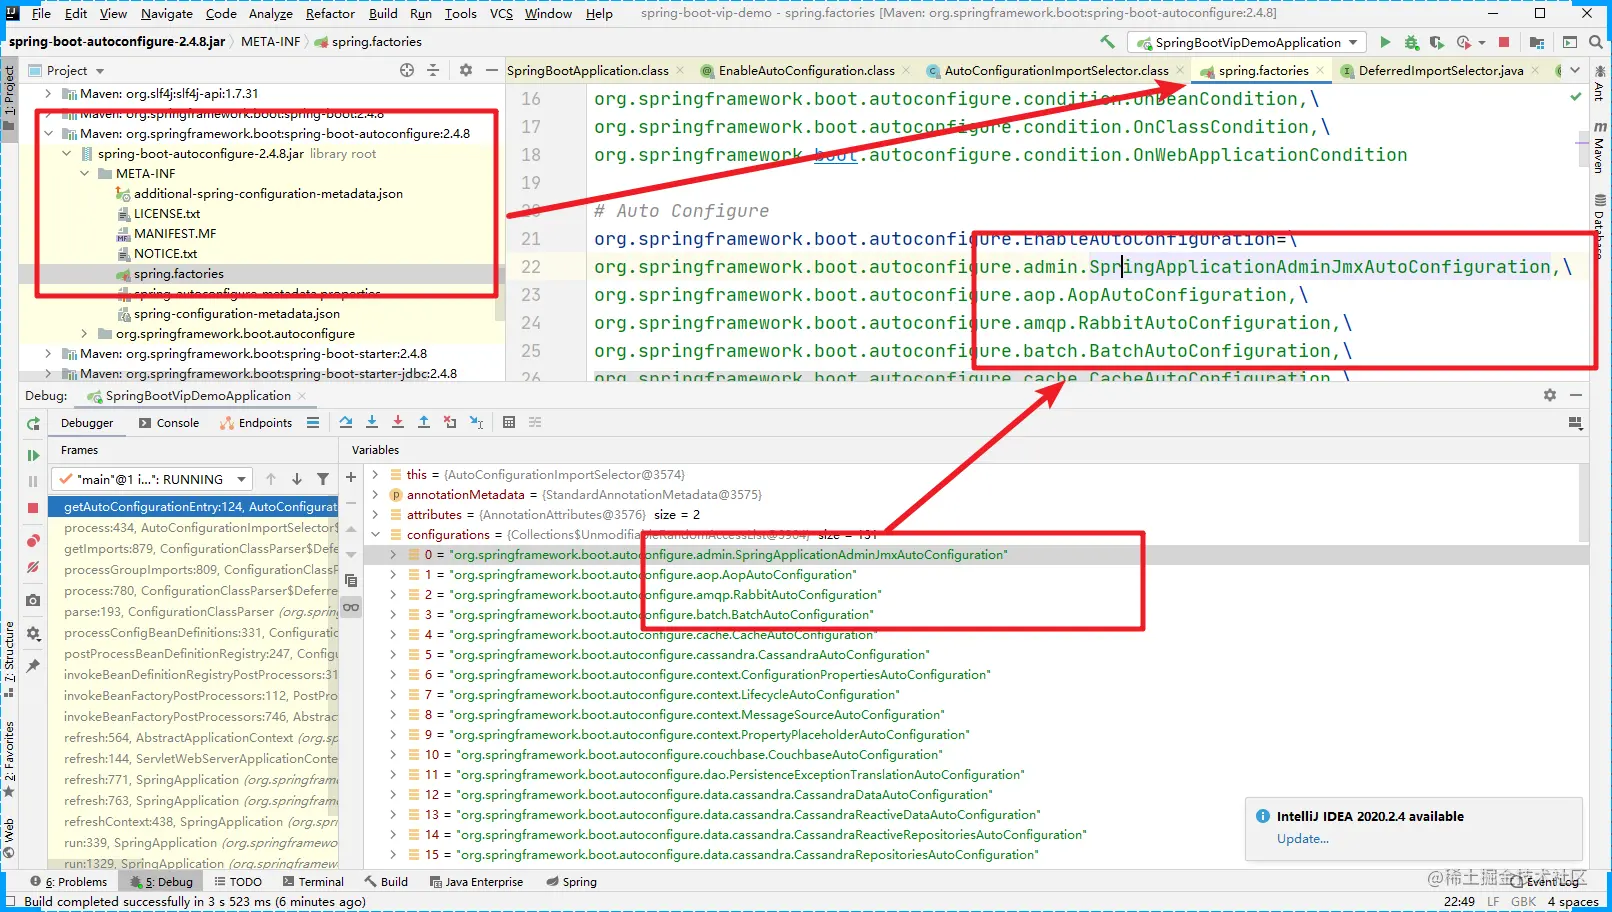Open the Refactor menu
The width and height of the screenshot is (1612, 912).
(330, 13)
